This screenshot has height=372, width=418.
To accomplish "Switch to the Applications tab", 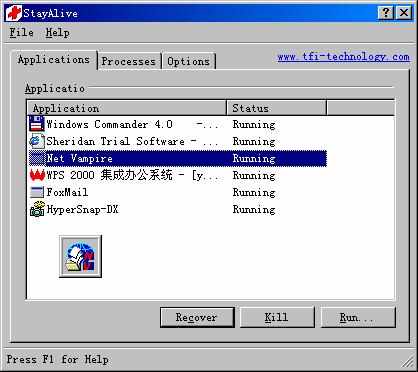I will pyautogui.click(x=54, y=60).
